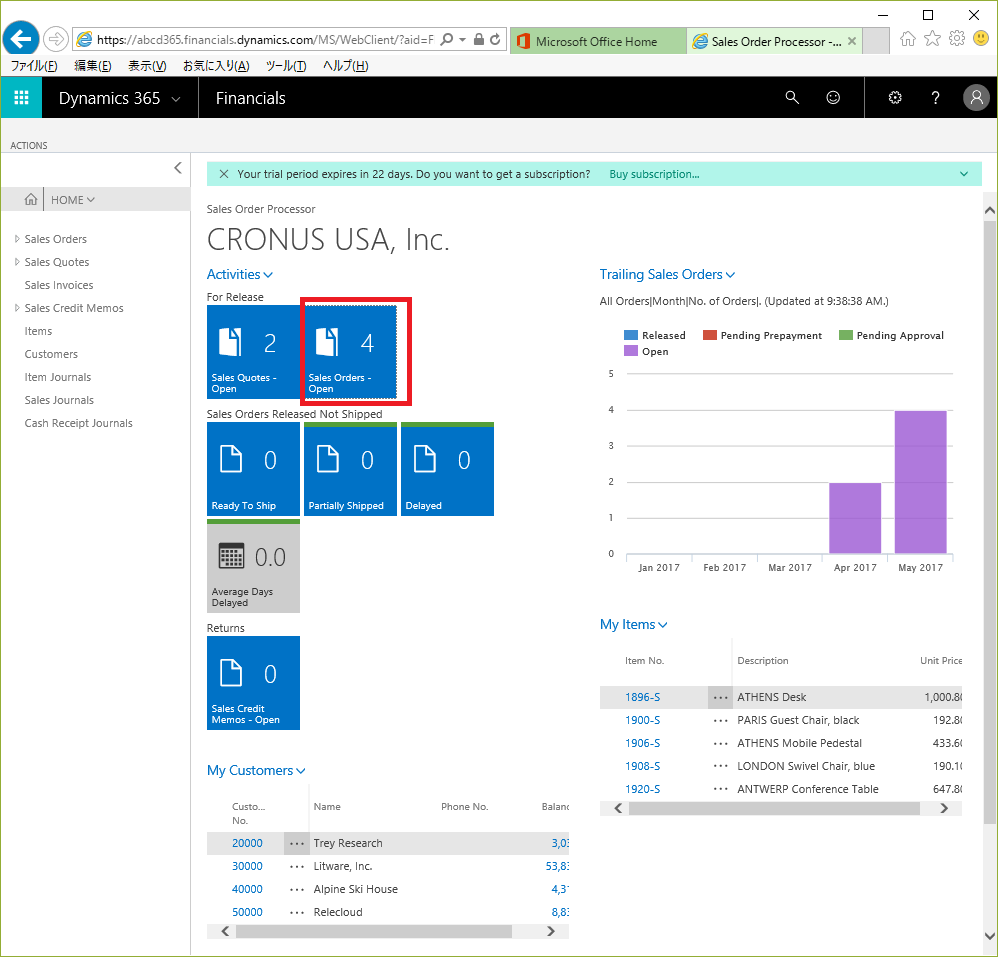This screenshot has height=957, width=998.
Task: Open the 編集(E) menu
Action: [x=93, y=66]
